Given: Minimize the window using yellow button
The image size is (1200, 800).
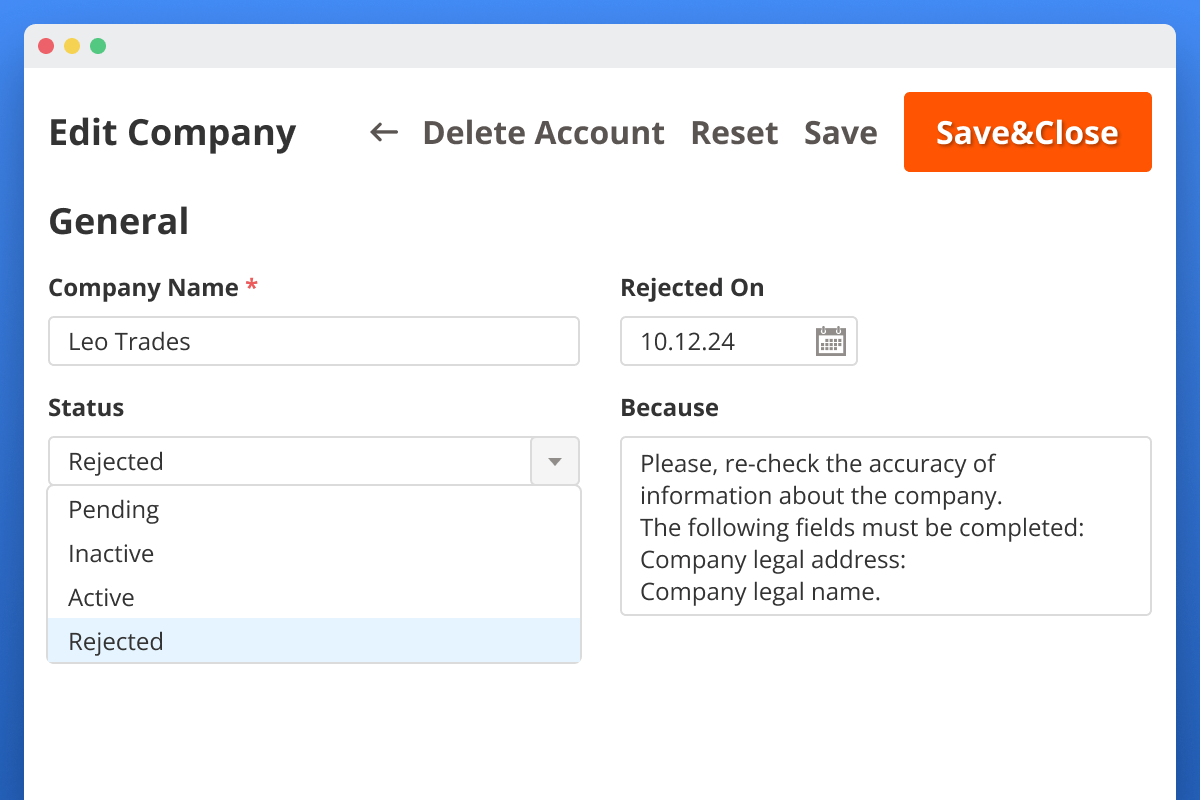Looking at the screenshot, I should tap(72, 46).
